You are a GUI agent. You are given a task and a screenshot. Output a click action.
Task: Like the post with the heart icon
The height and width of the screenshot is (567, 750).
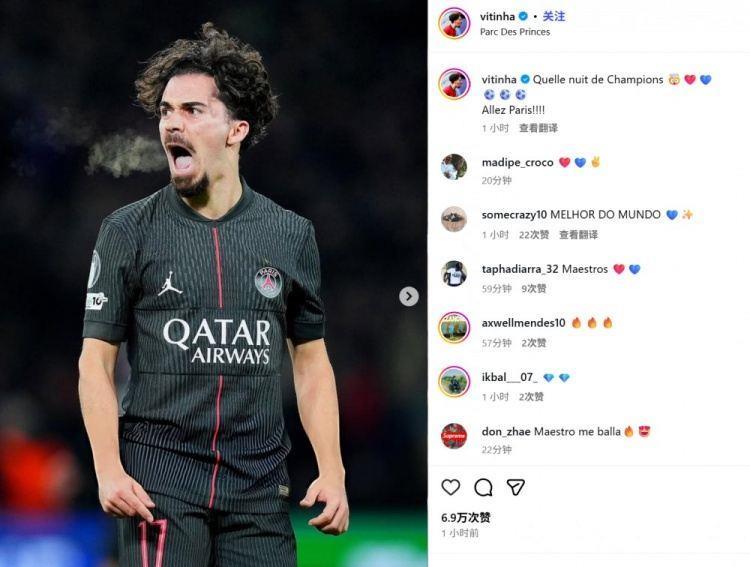pos(450,487)
